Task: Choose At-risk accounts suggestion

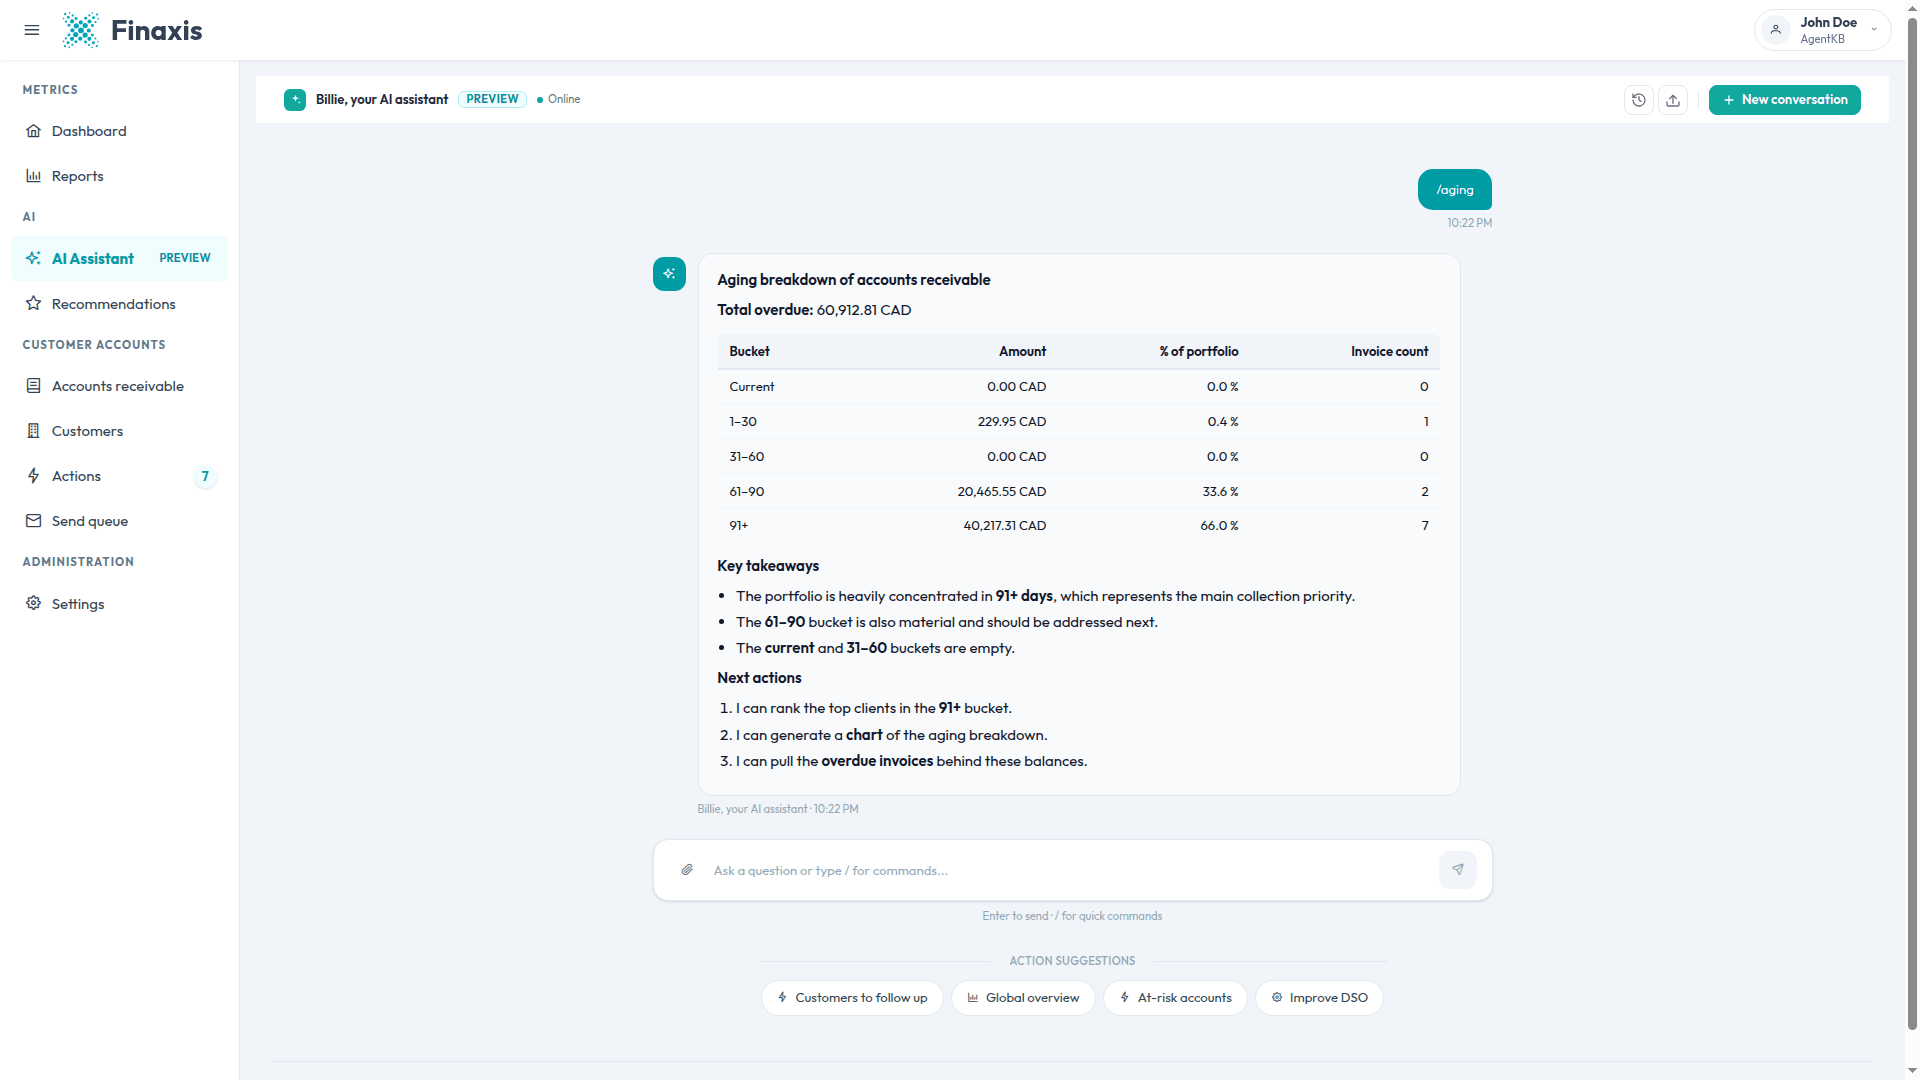Action: click(1175, 998)
